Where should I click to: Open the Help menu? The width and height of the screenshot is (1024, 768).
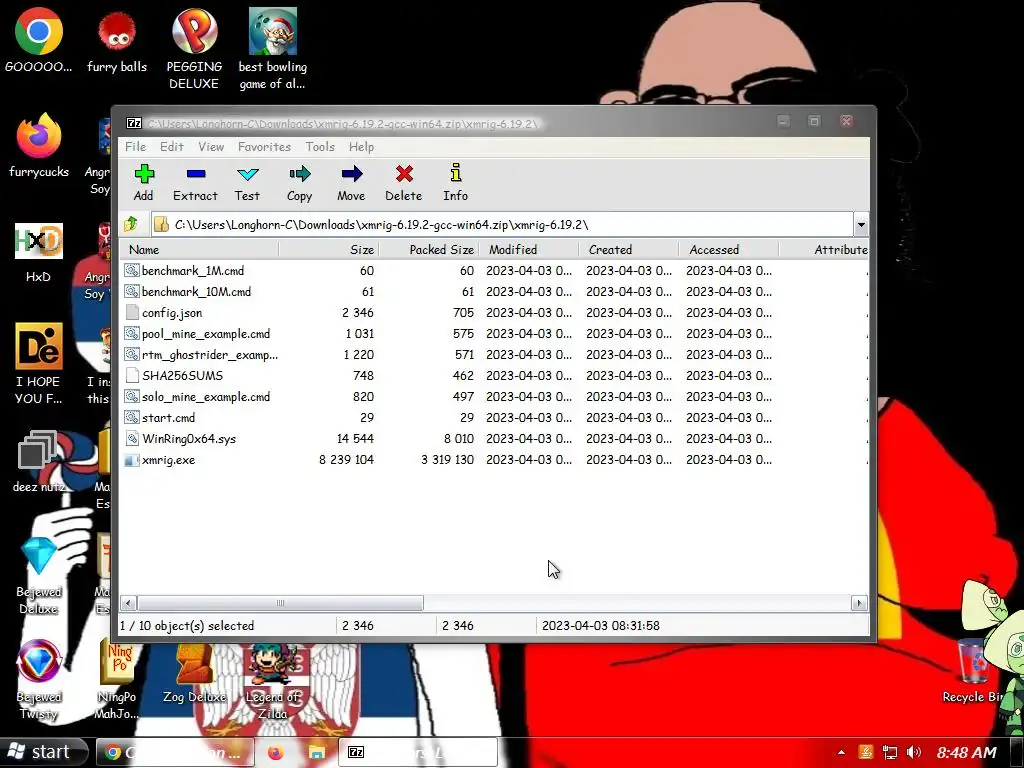[361, 147]
